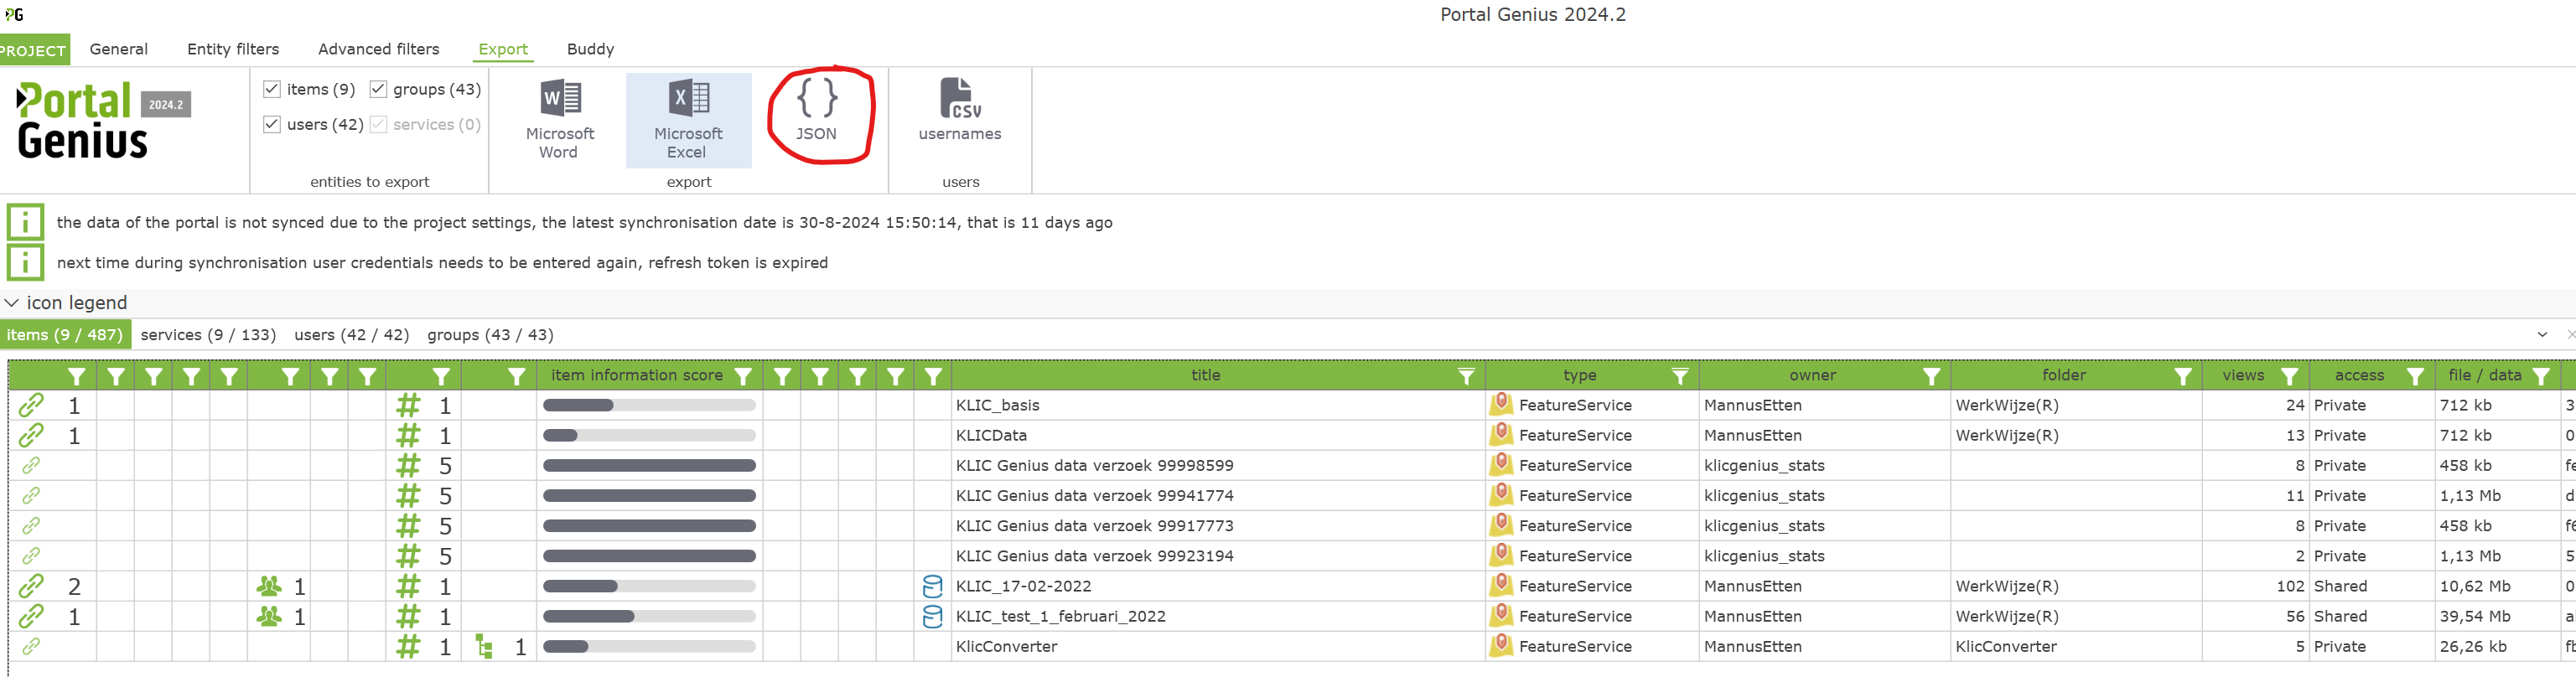Click link icon in KlicConverter row
Screen dimensions: 2576x677
[31, 646]
